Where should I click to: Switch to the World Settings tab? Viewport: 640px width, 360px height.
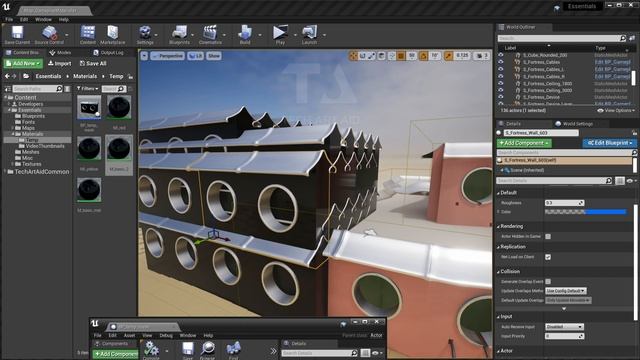tap(574, 124)
